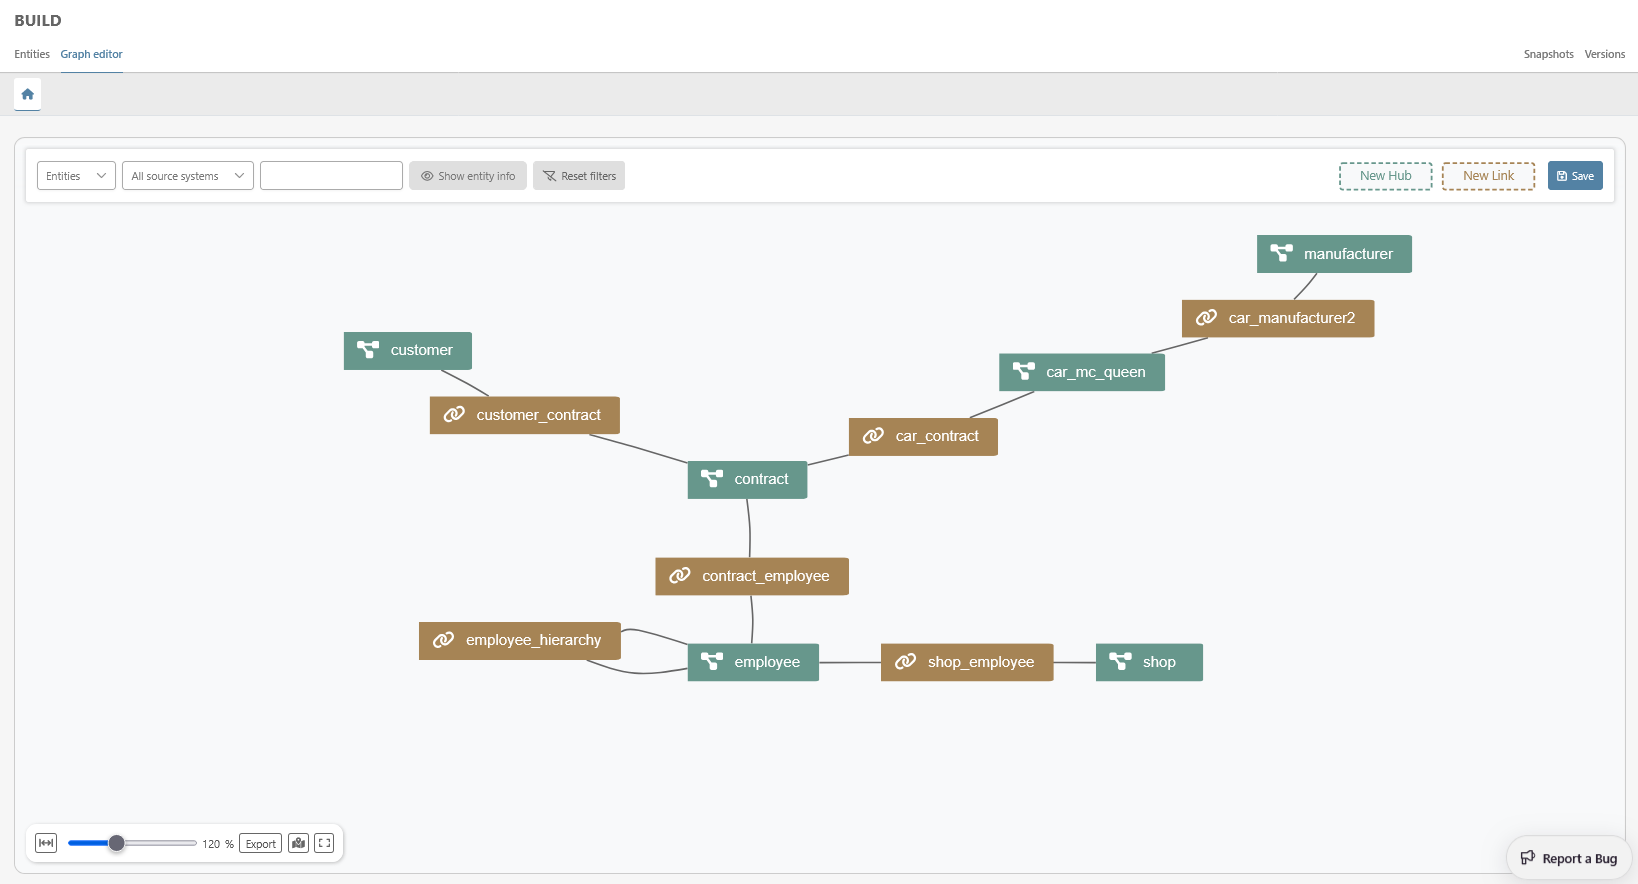Click the search input field

[x=331, y=176]
